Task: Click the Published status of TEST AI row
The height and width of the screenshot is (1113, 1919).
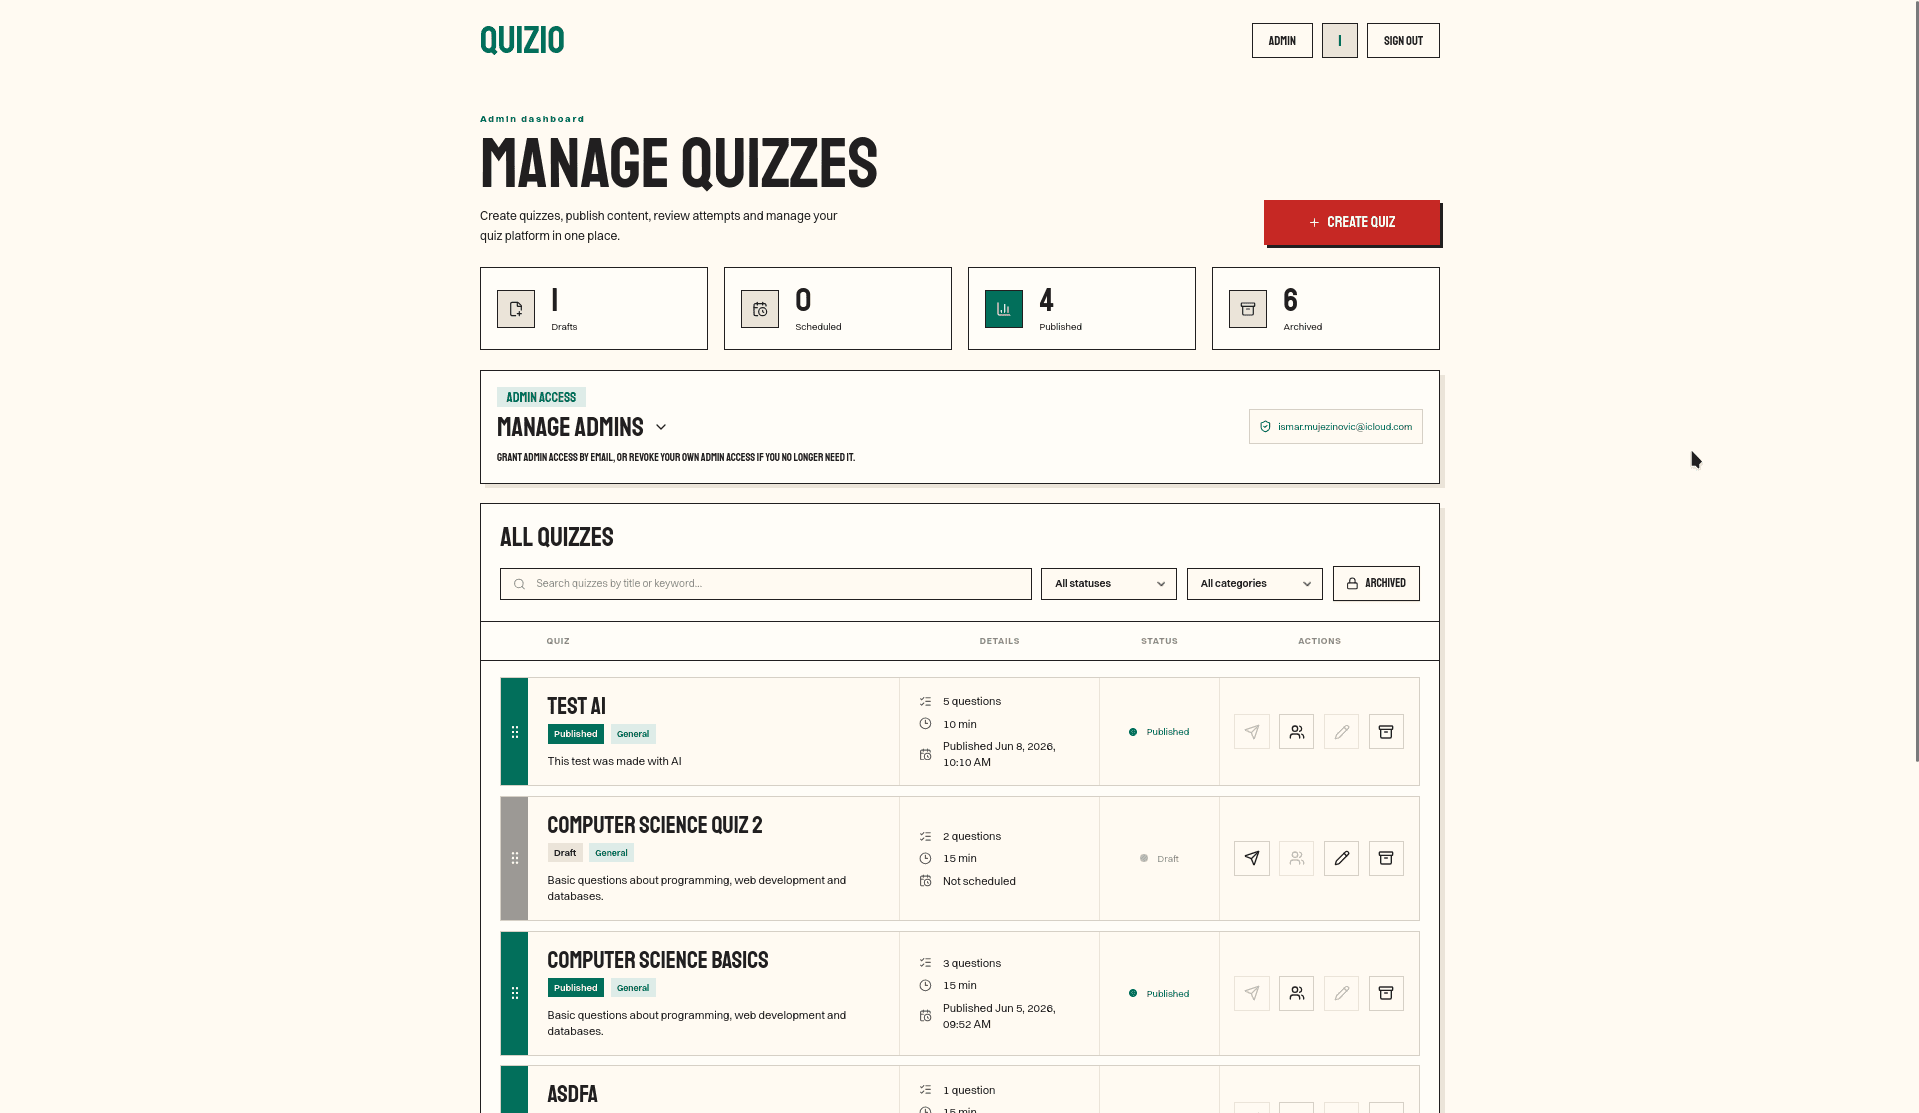Action: tap(1159, 732)
